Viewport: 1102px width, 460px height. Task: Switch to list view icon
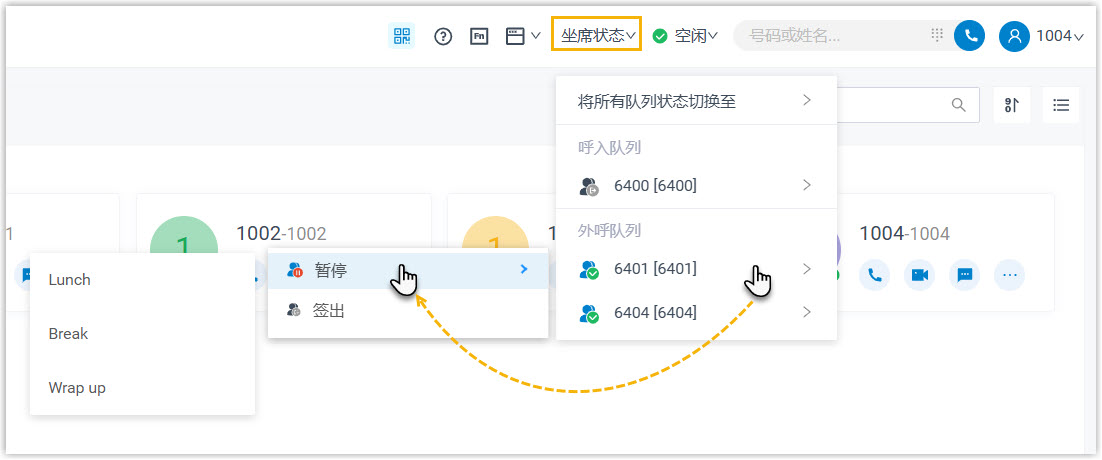(x=1061, y=105)
